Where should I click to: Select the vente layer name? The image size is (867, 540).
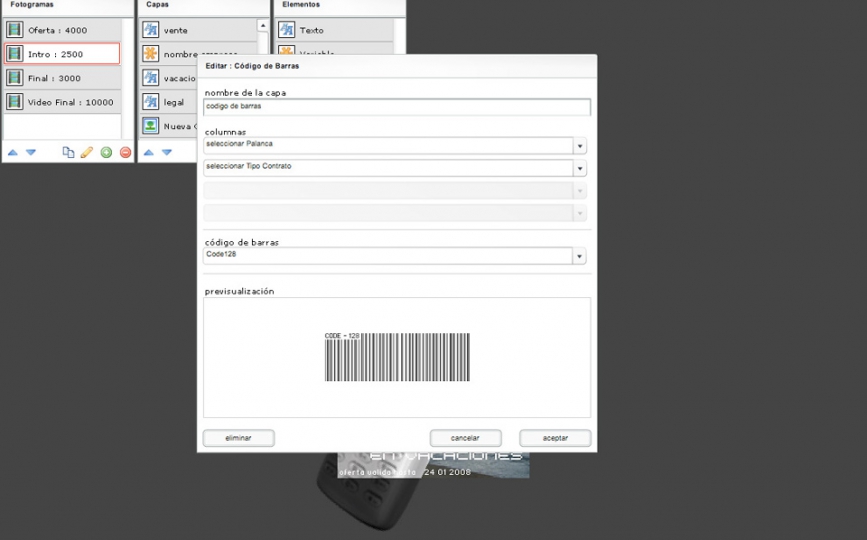click(x=175, y=30)
